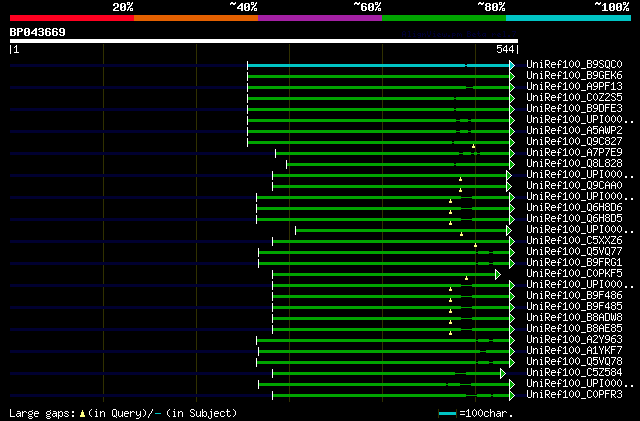Click the arrowhead ending the UniRef100_B9GEK6 alignment
640x421 pixels.
tap(512, 76)
